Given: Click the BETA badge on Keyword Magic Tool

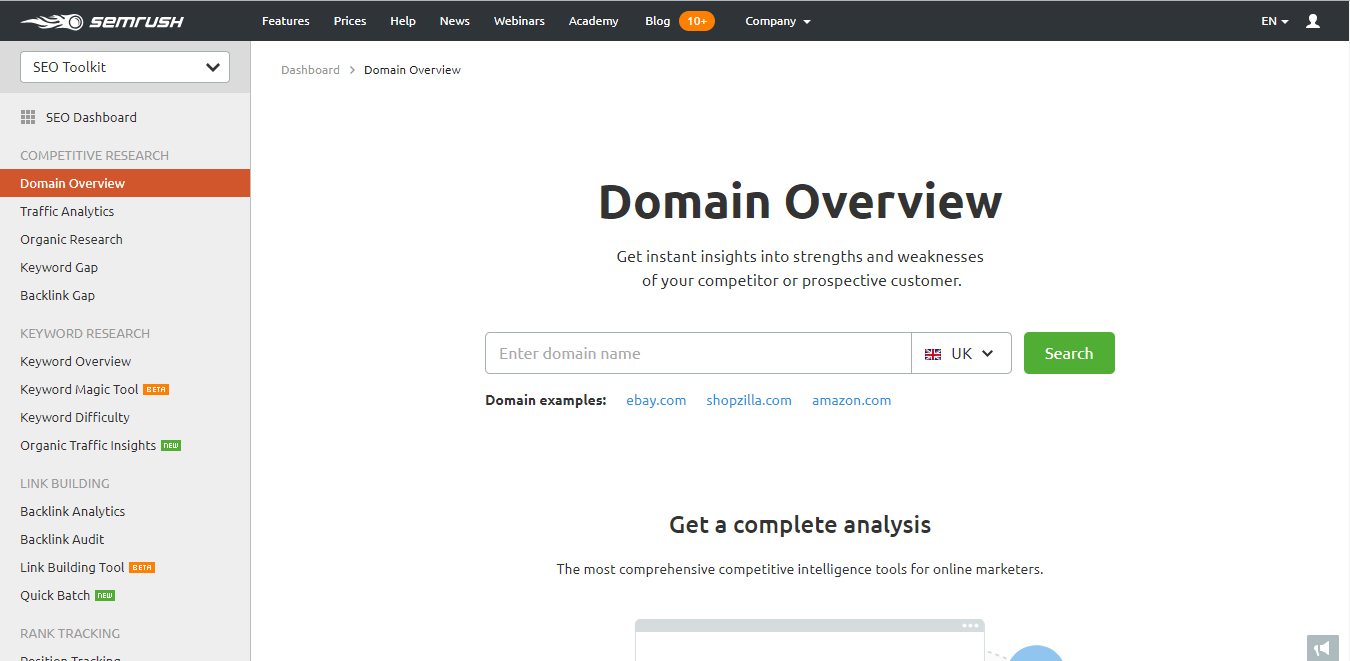Looking at the screenshot, I should [154, 389].
